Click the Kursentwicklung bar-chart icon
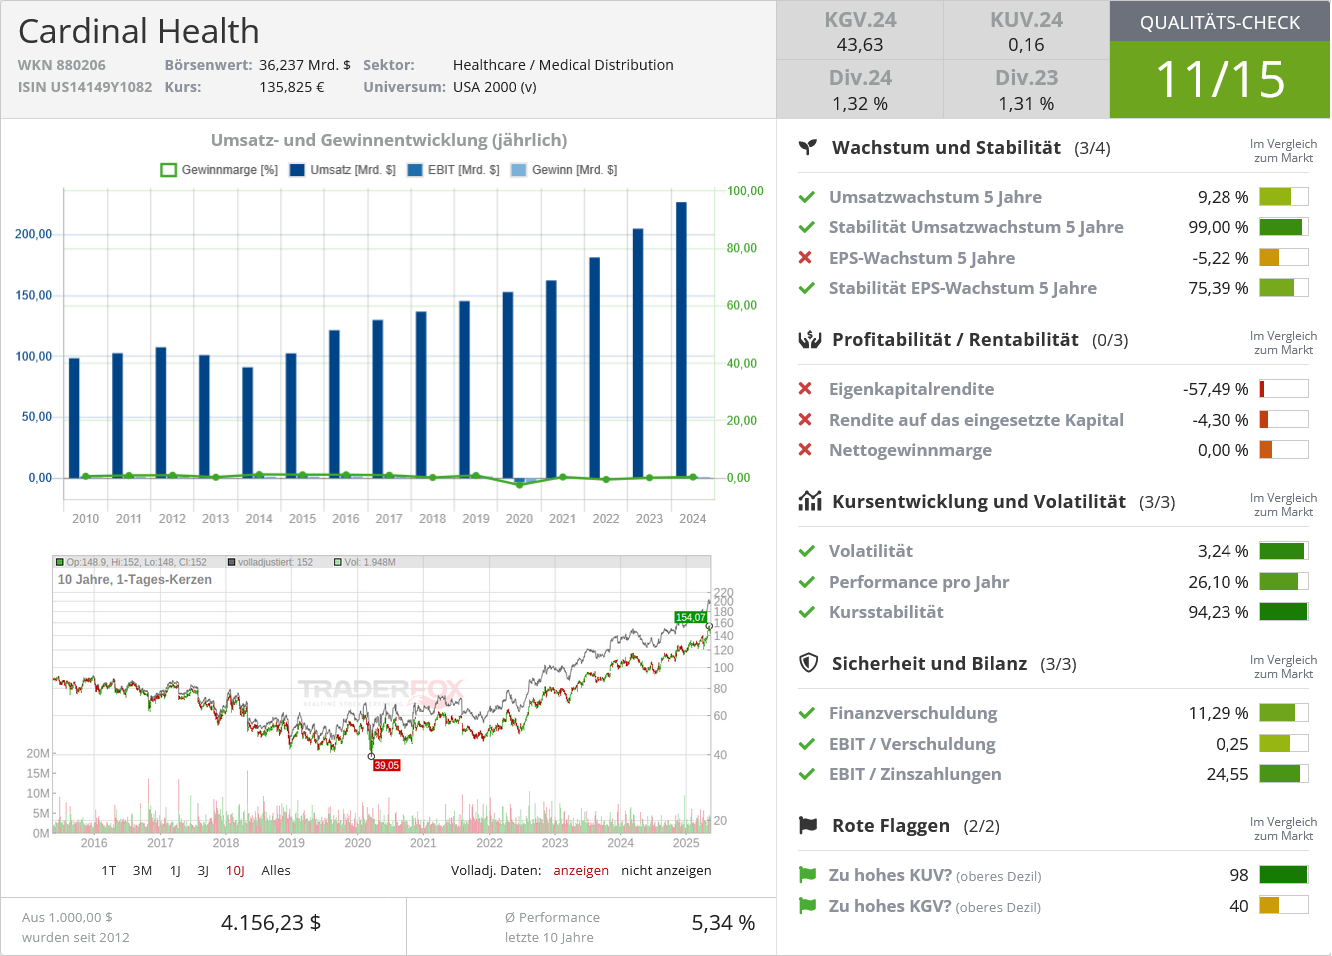The image size is (1332, 956). [x=809, y=501]
